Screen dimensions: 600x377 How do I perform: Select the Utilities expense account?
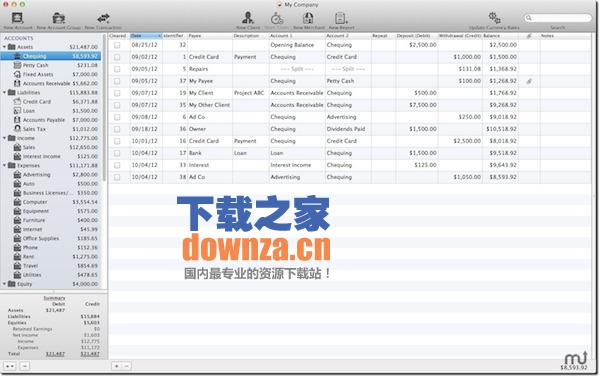pyautogui.click(x=51, y=275)
